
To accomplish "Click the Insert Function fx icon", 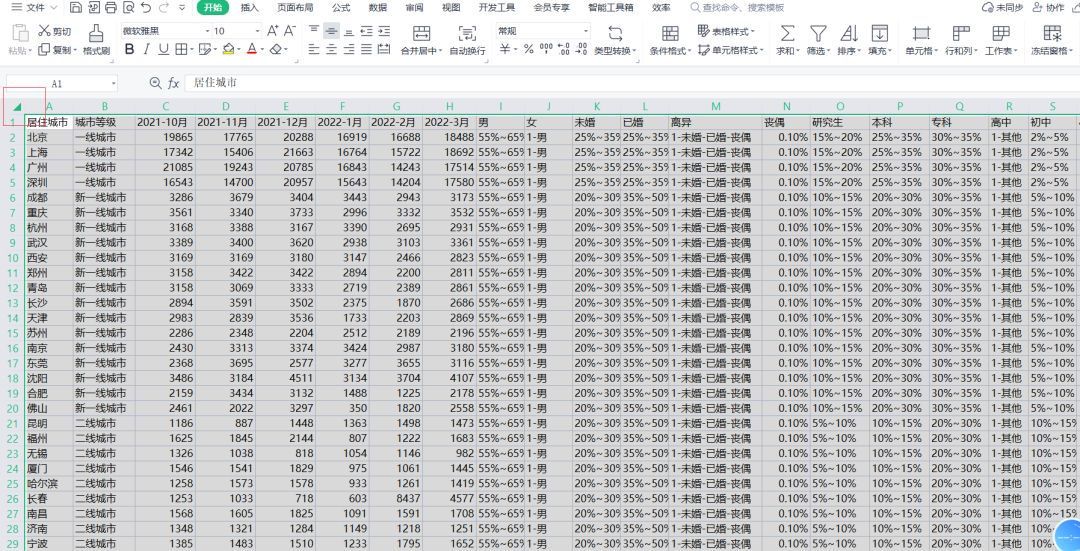I will (x=173, y=84).
